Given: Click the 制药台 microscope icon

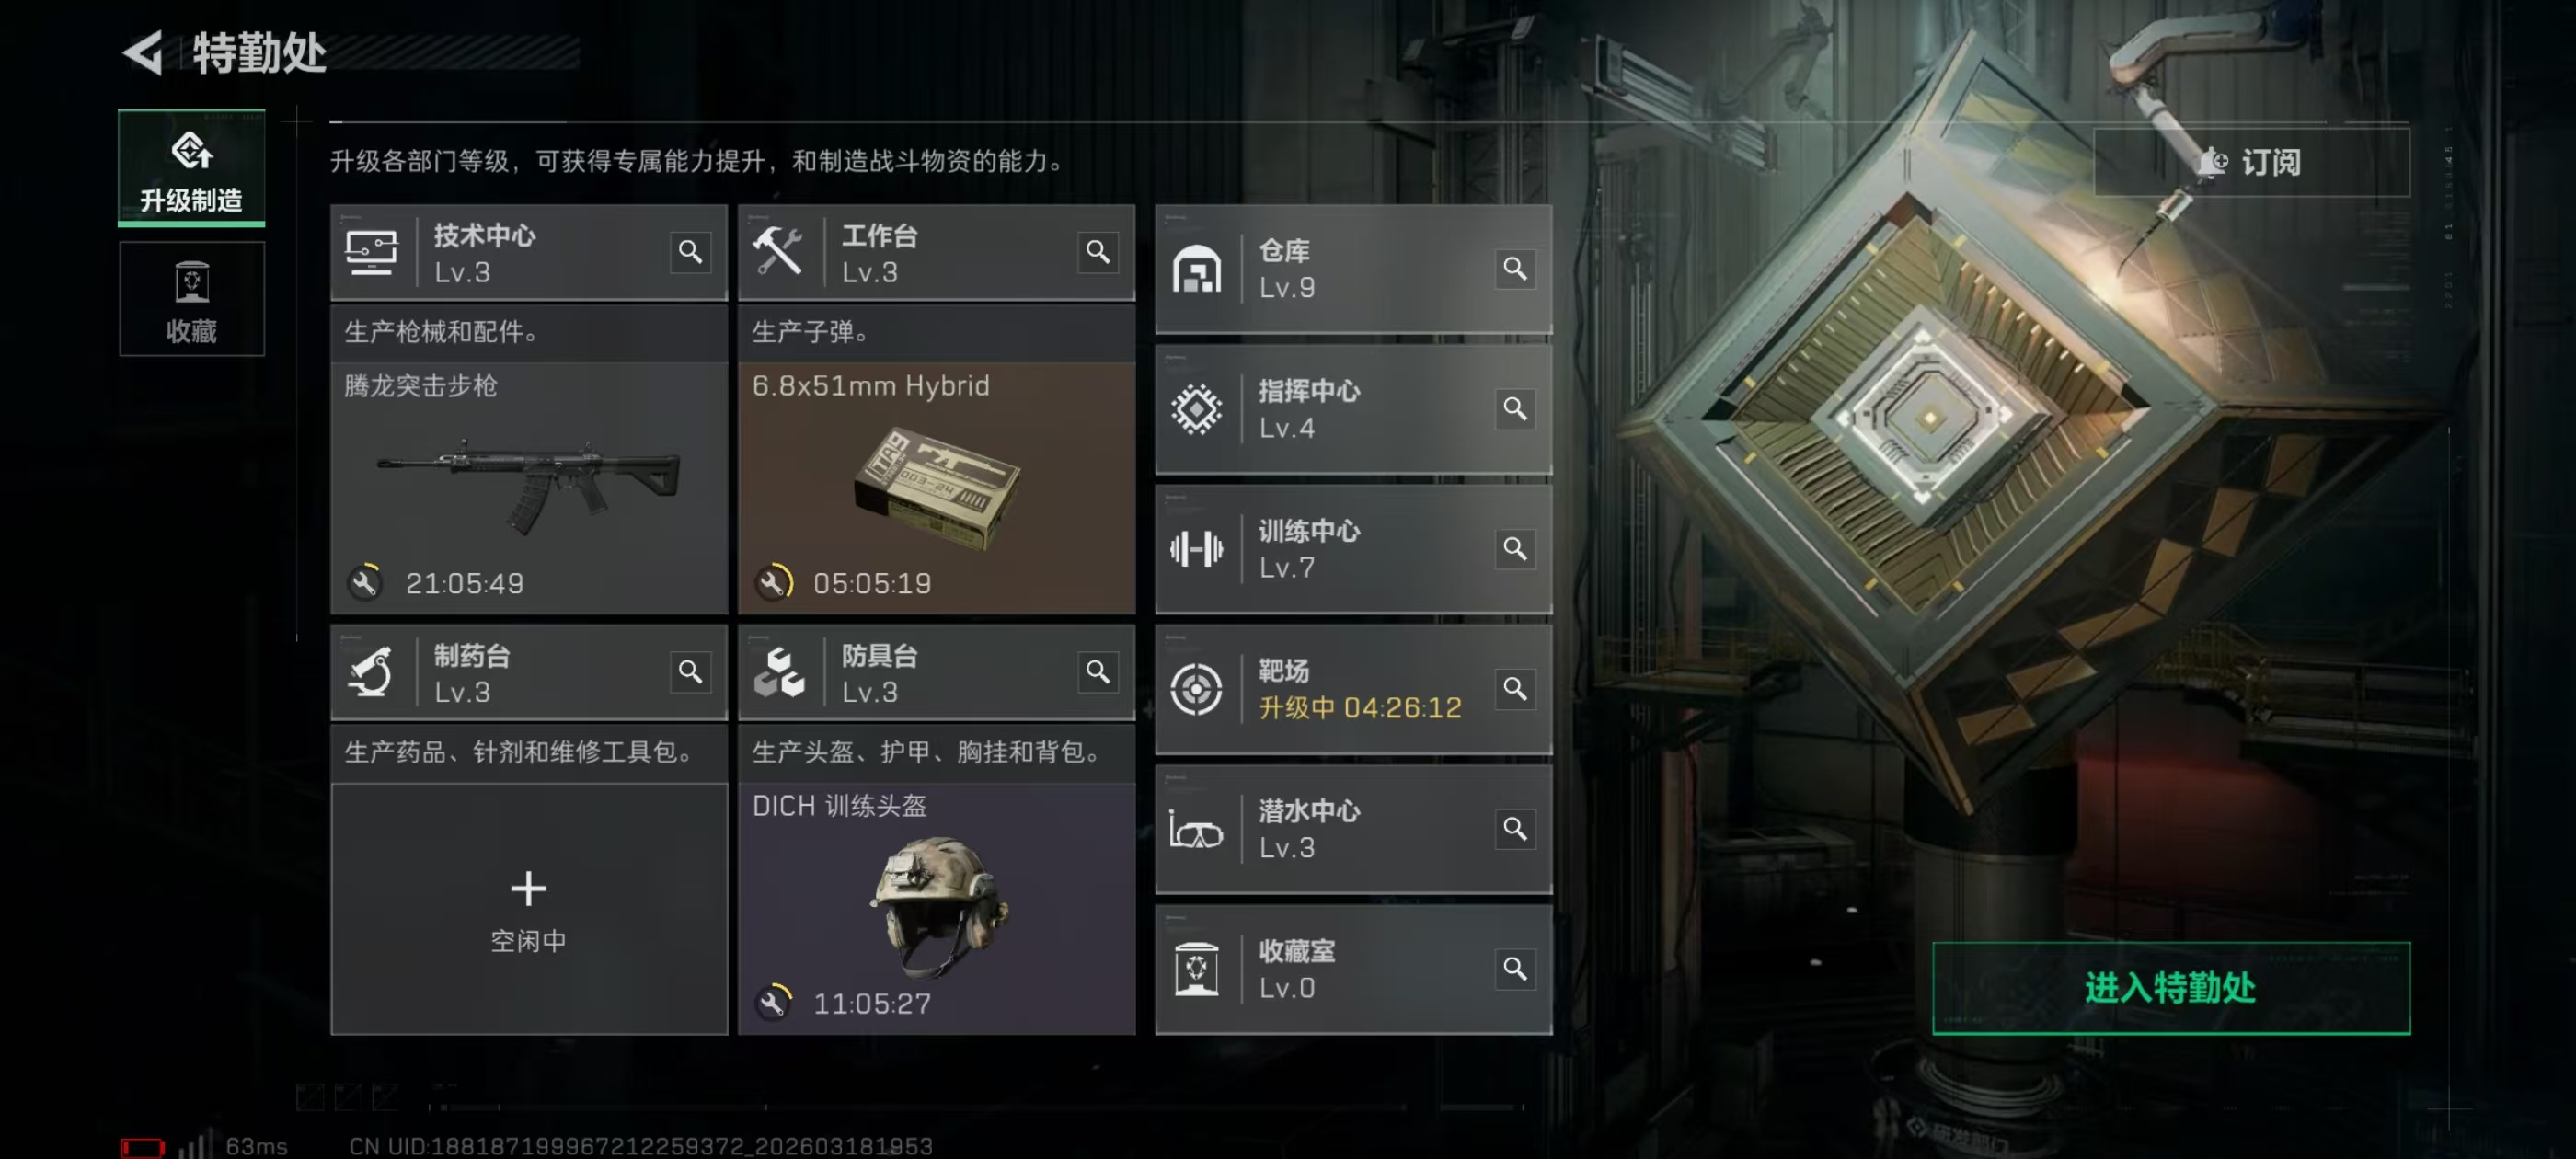Looking at the screenshot, I should pyautogui.click(x=371, y=672).
